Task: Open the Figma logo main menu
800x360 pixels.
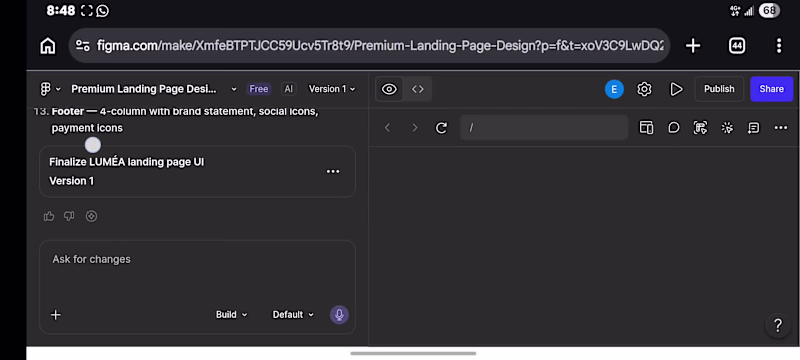Action: (50, 89)
